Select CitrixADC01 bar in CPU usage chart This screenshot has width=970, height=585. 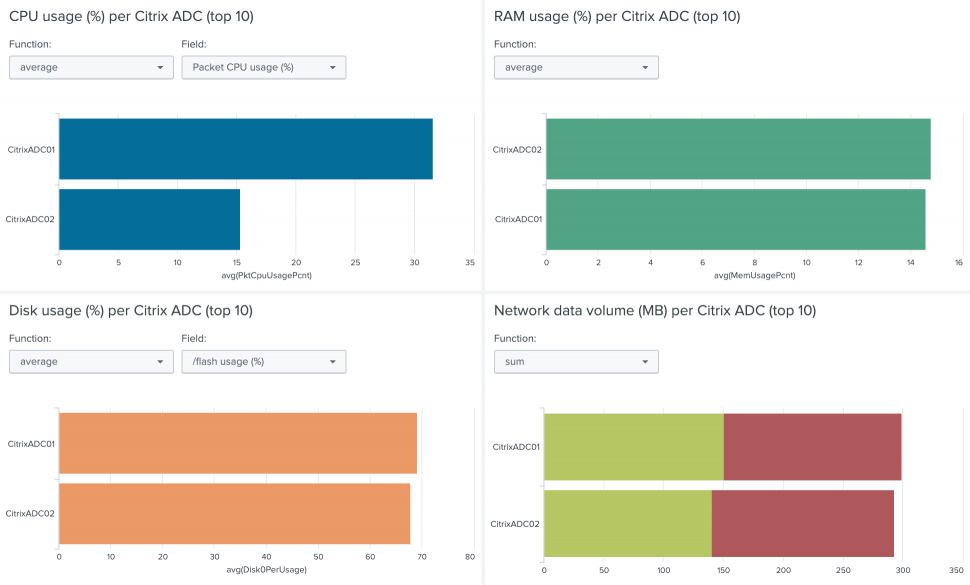[246, 149]
